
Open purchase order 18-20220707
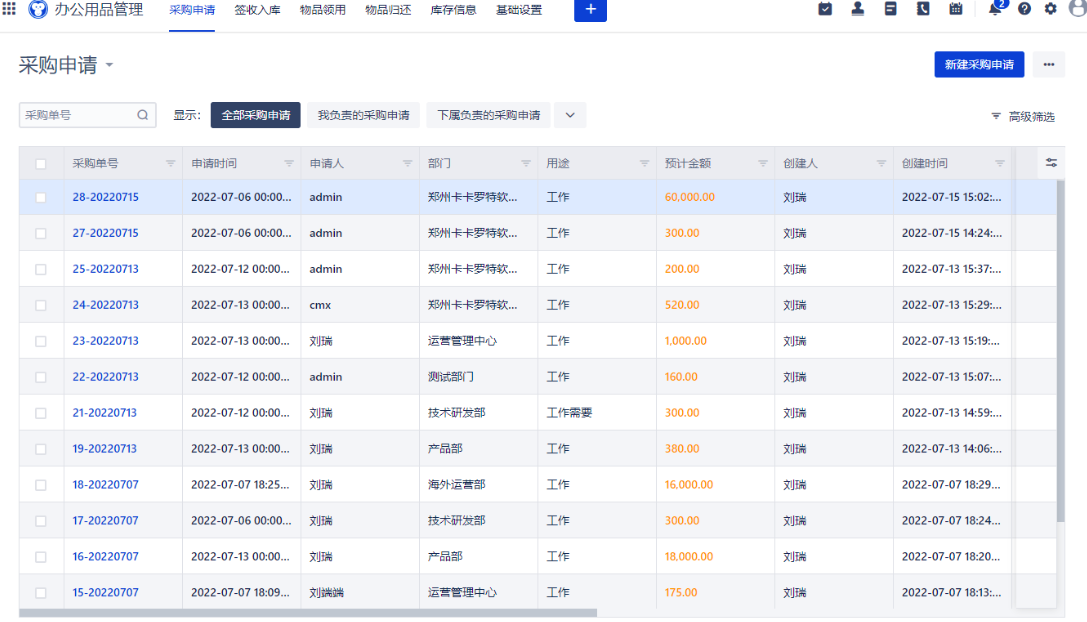[x=105, y=485]
